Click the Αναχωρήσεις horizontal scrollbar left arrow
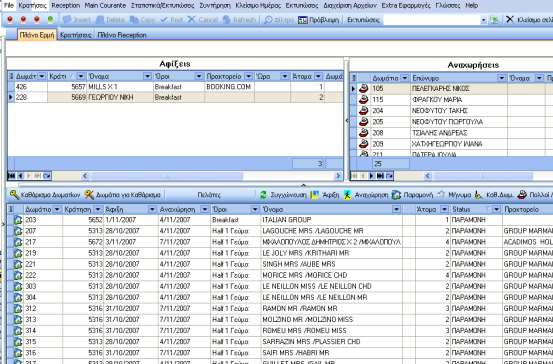This screenshot has height=364, width=553. pyautogui.click(x=427, y=176)
